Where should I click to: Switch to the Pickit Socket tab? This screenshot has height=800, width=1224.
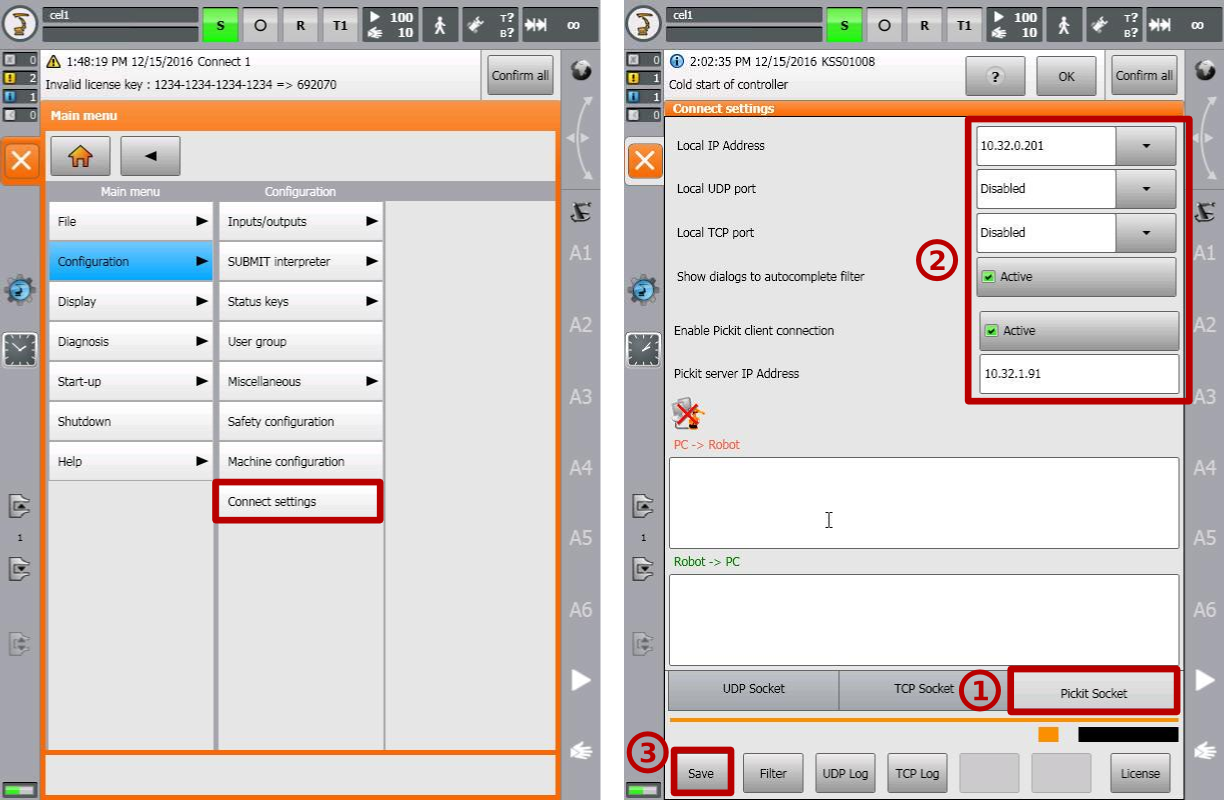pos(1093,692)
